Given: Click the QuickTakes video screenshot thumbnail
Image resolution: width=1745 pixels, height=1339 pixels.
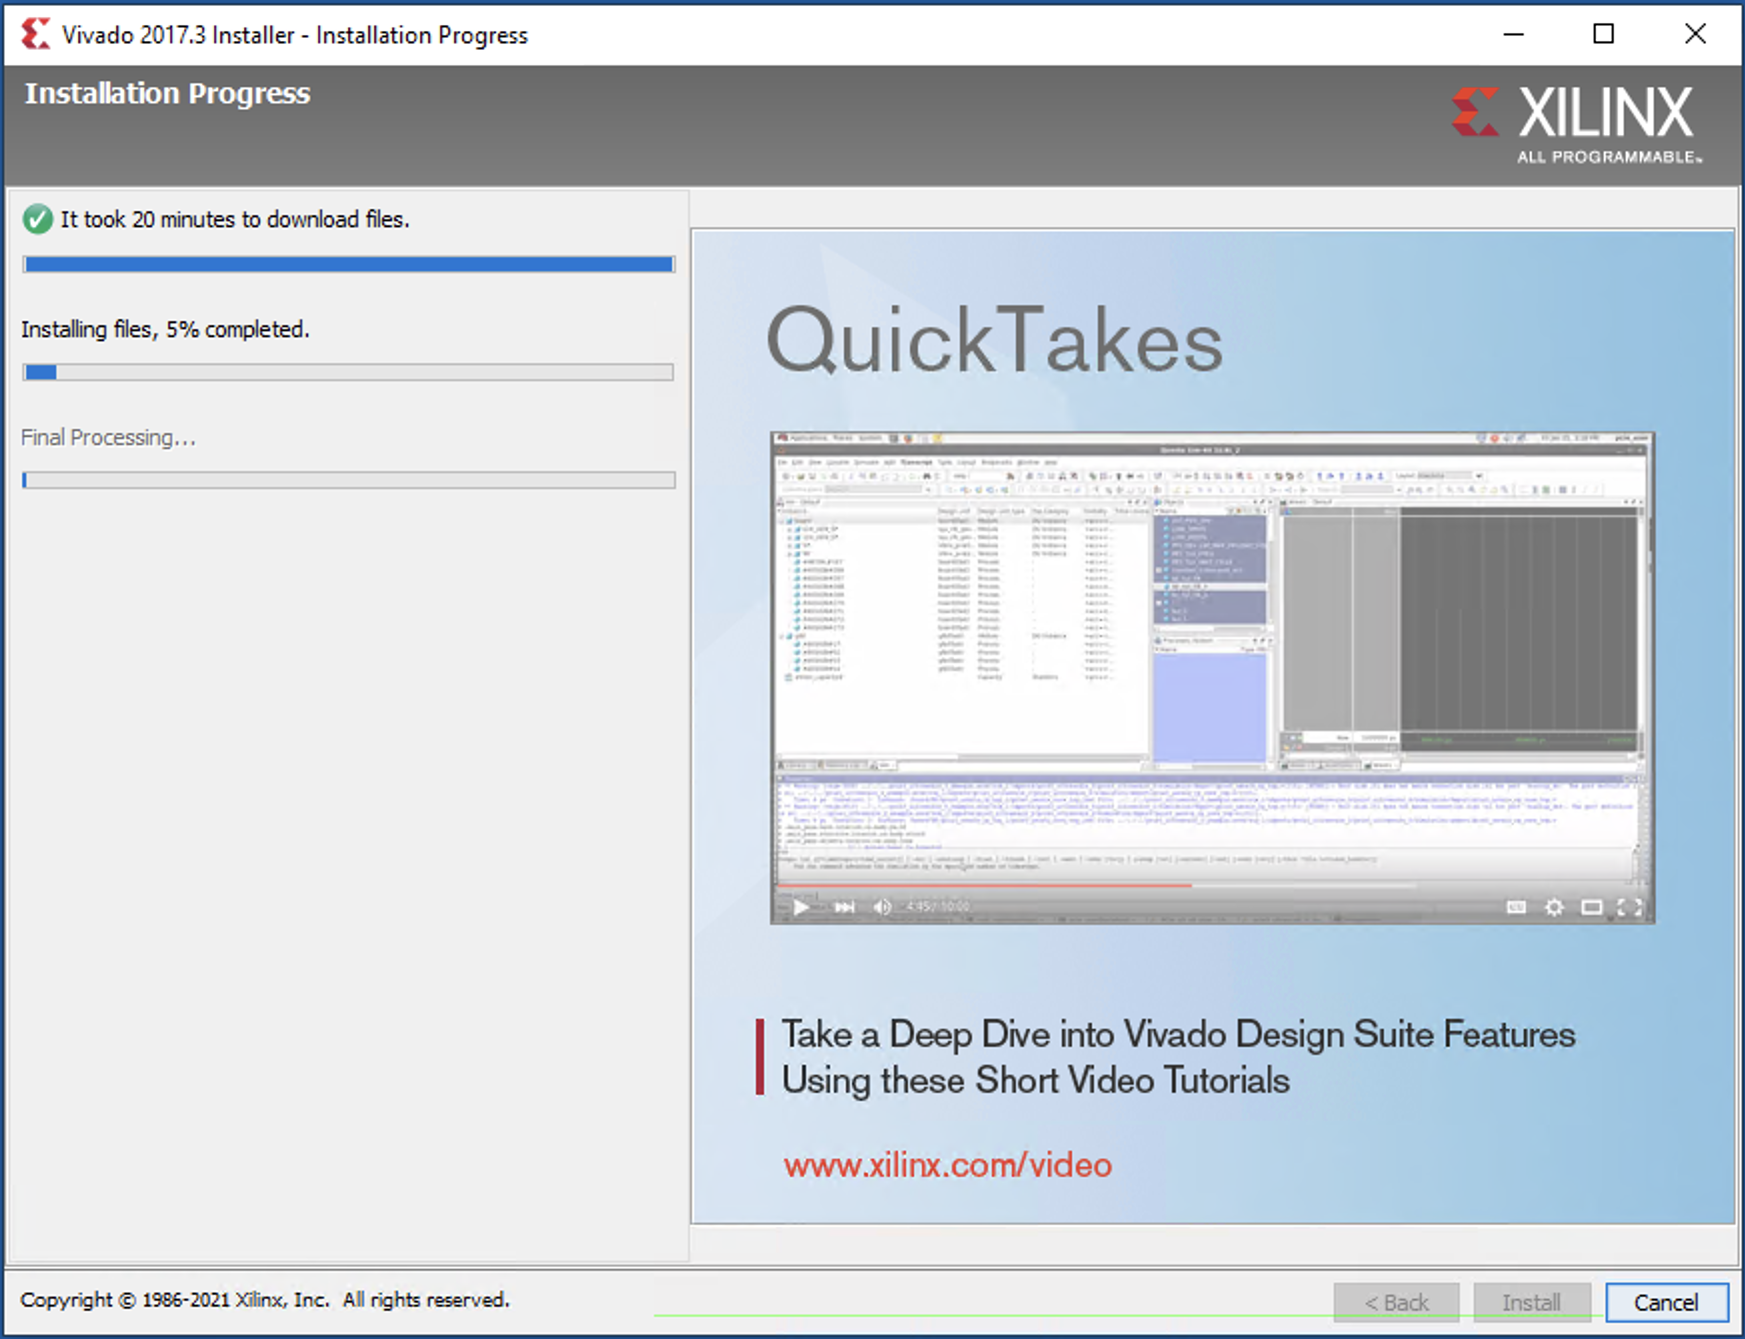Looking at the screenshot, I should 1212,660.
